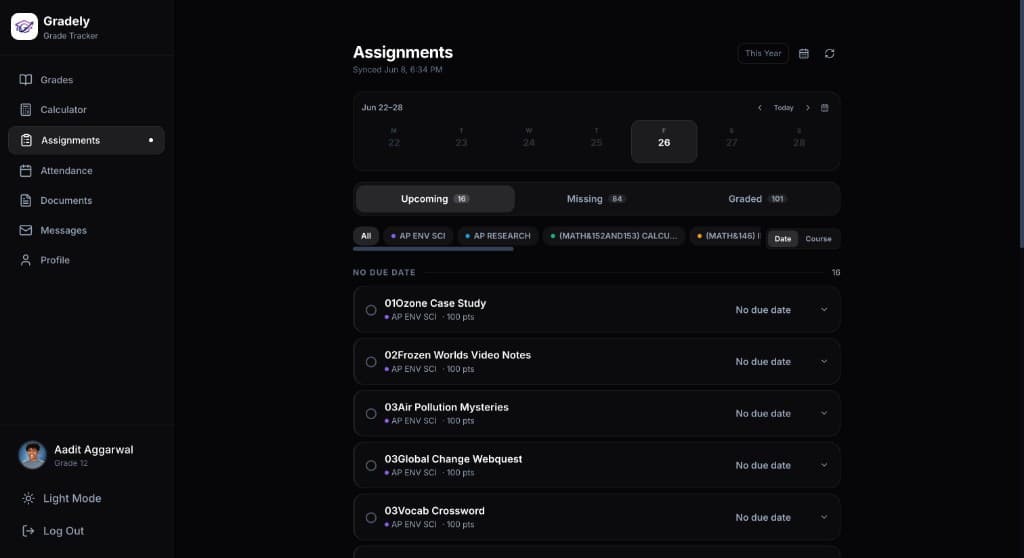Viewport: 1024px width, 558px height.
Task: Switch to the Upcoming tab
Action: click(435, 199)
